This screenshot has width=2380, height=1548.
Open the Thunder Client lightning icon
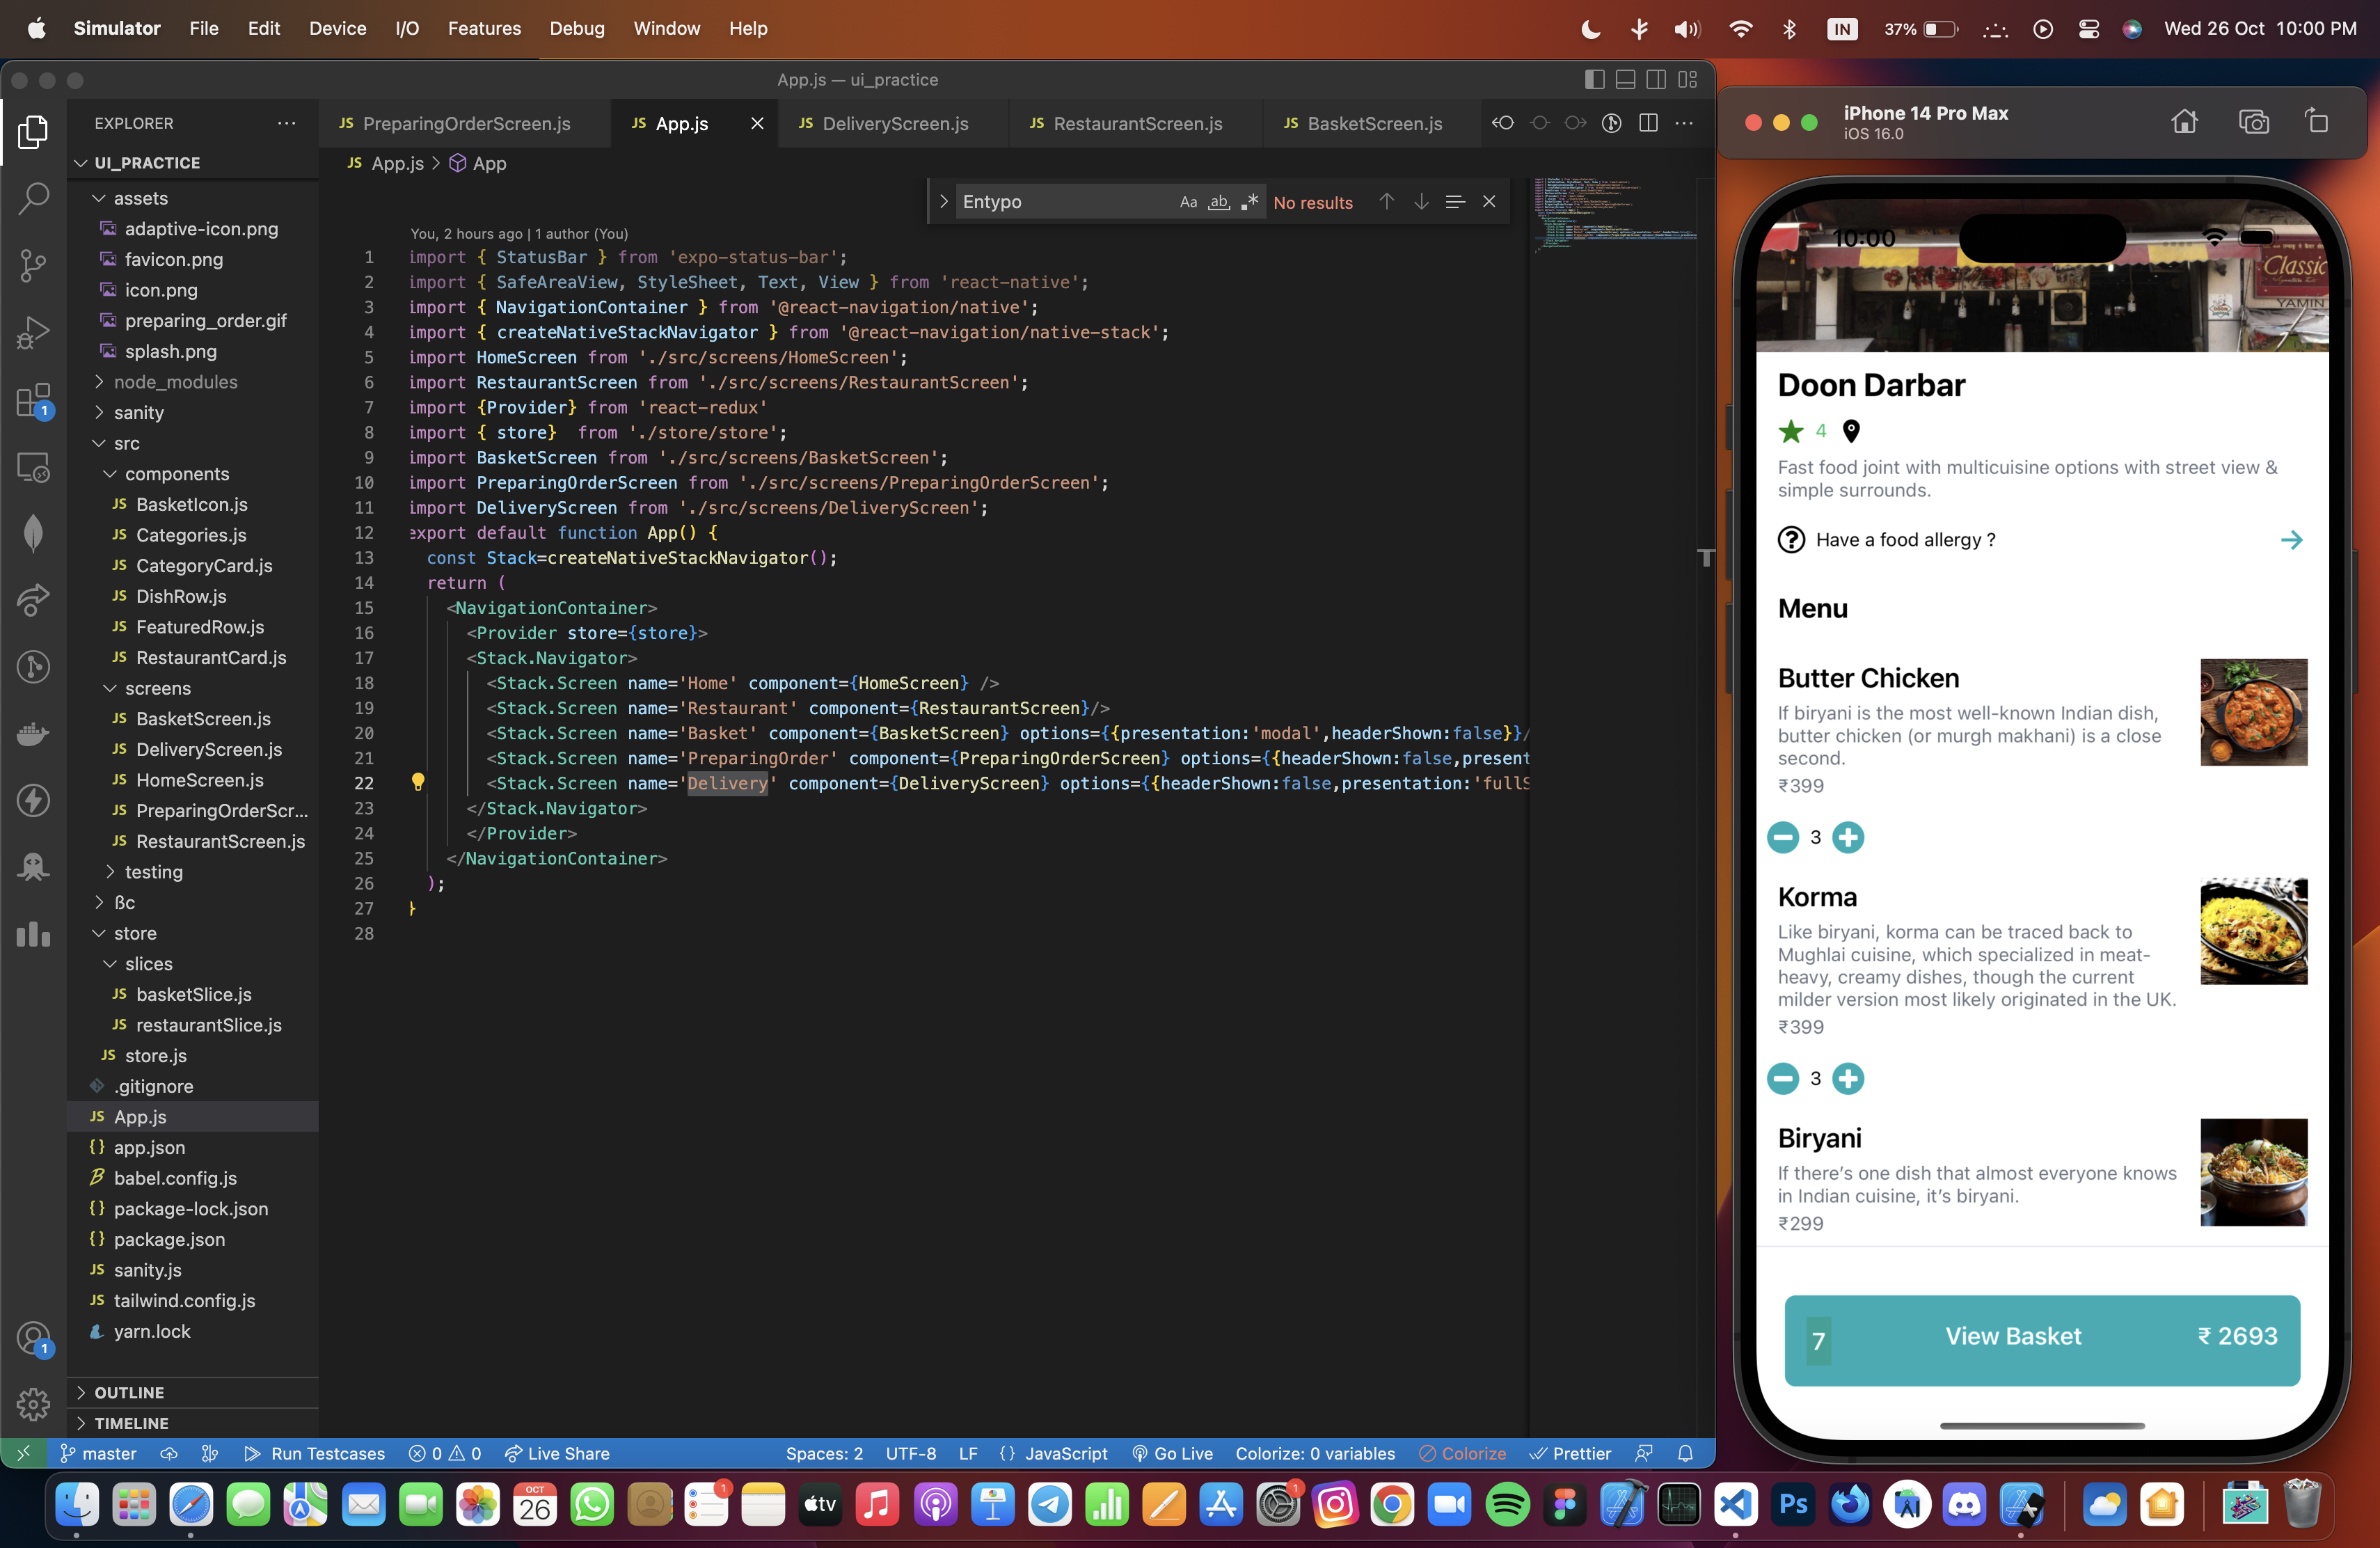tap(33, 800)
